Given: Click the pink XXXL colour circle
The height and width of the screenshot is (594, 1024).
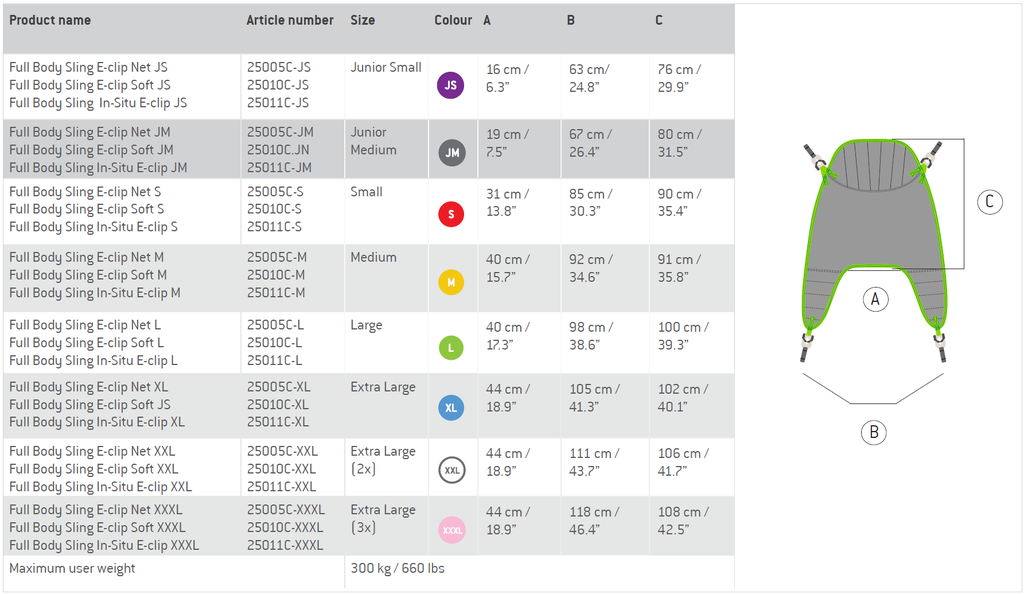Looking at the screenshot, I should 452,530.
